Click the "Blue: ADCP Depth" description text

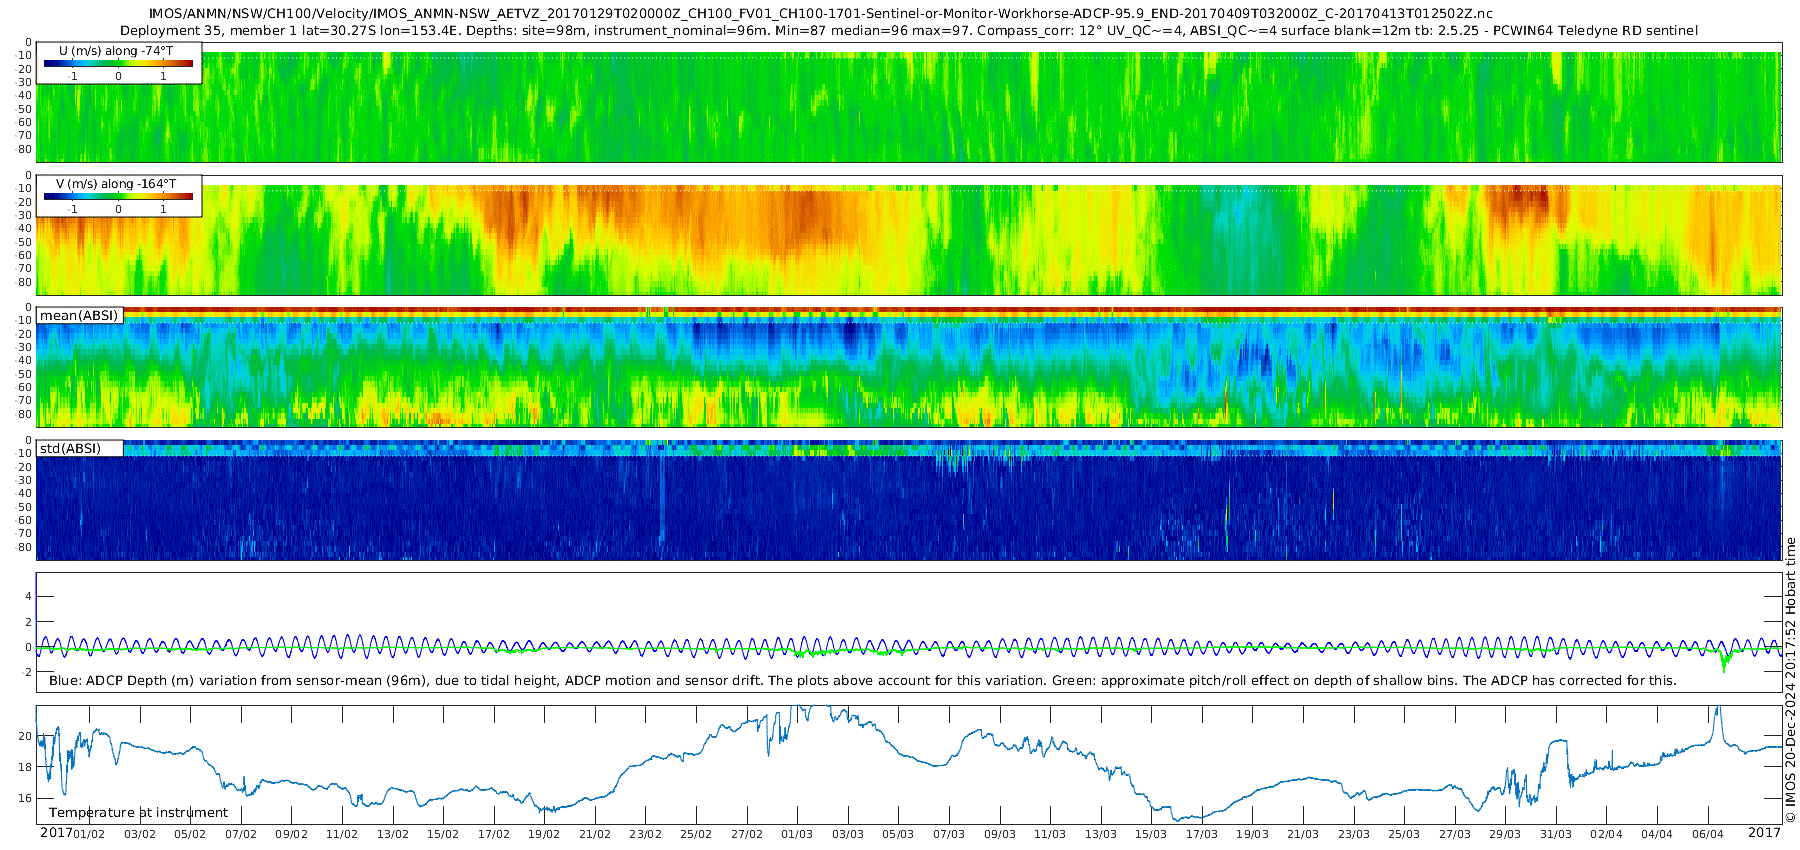(862, 681)
